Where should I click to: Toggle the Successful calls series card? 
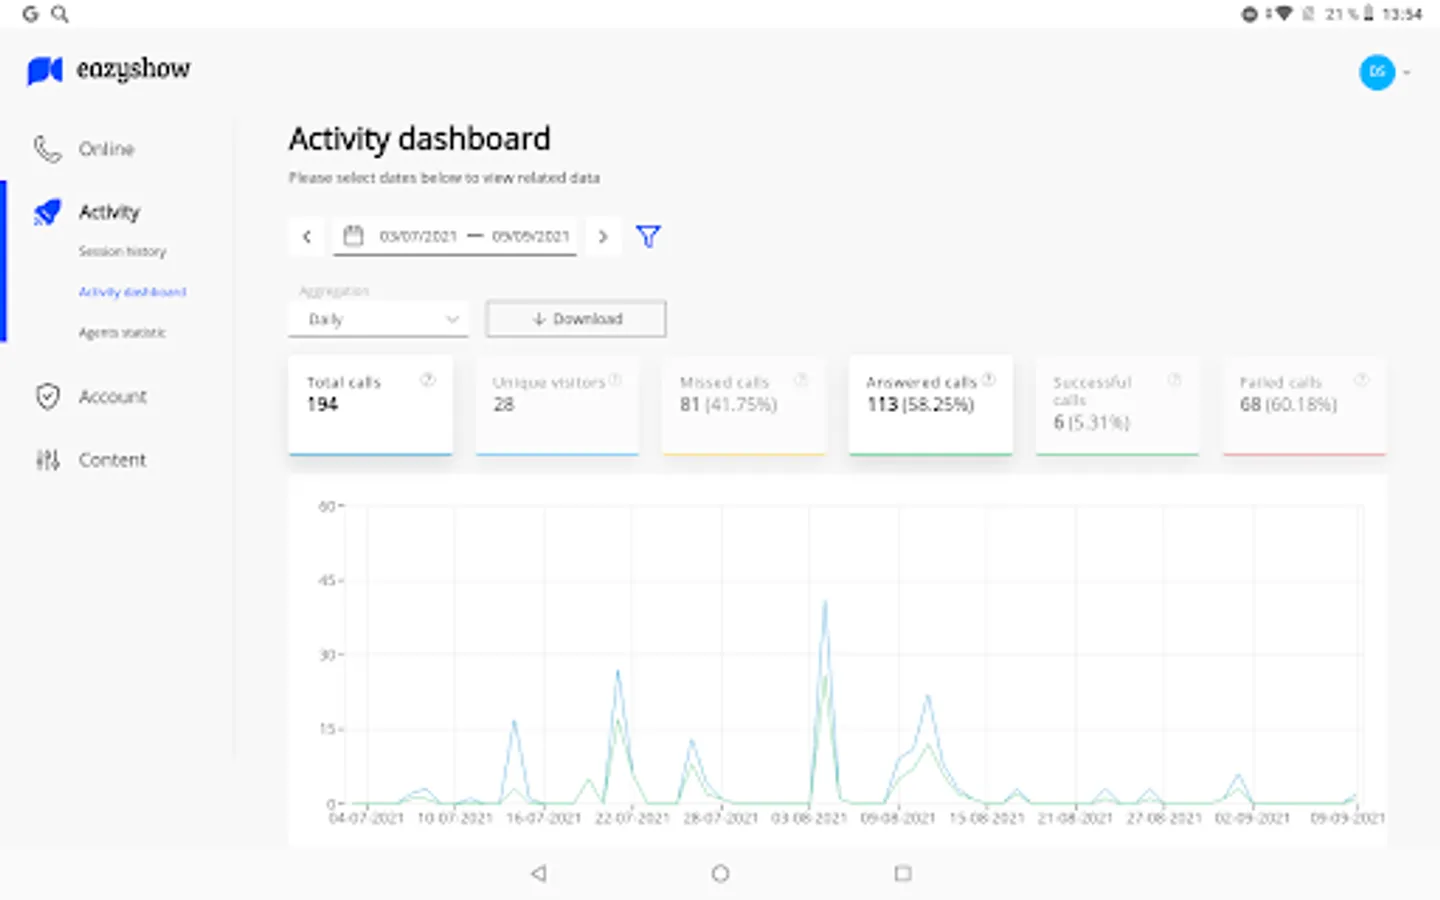click(1117, 406)
